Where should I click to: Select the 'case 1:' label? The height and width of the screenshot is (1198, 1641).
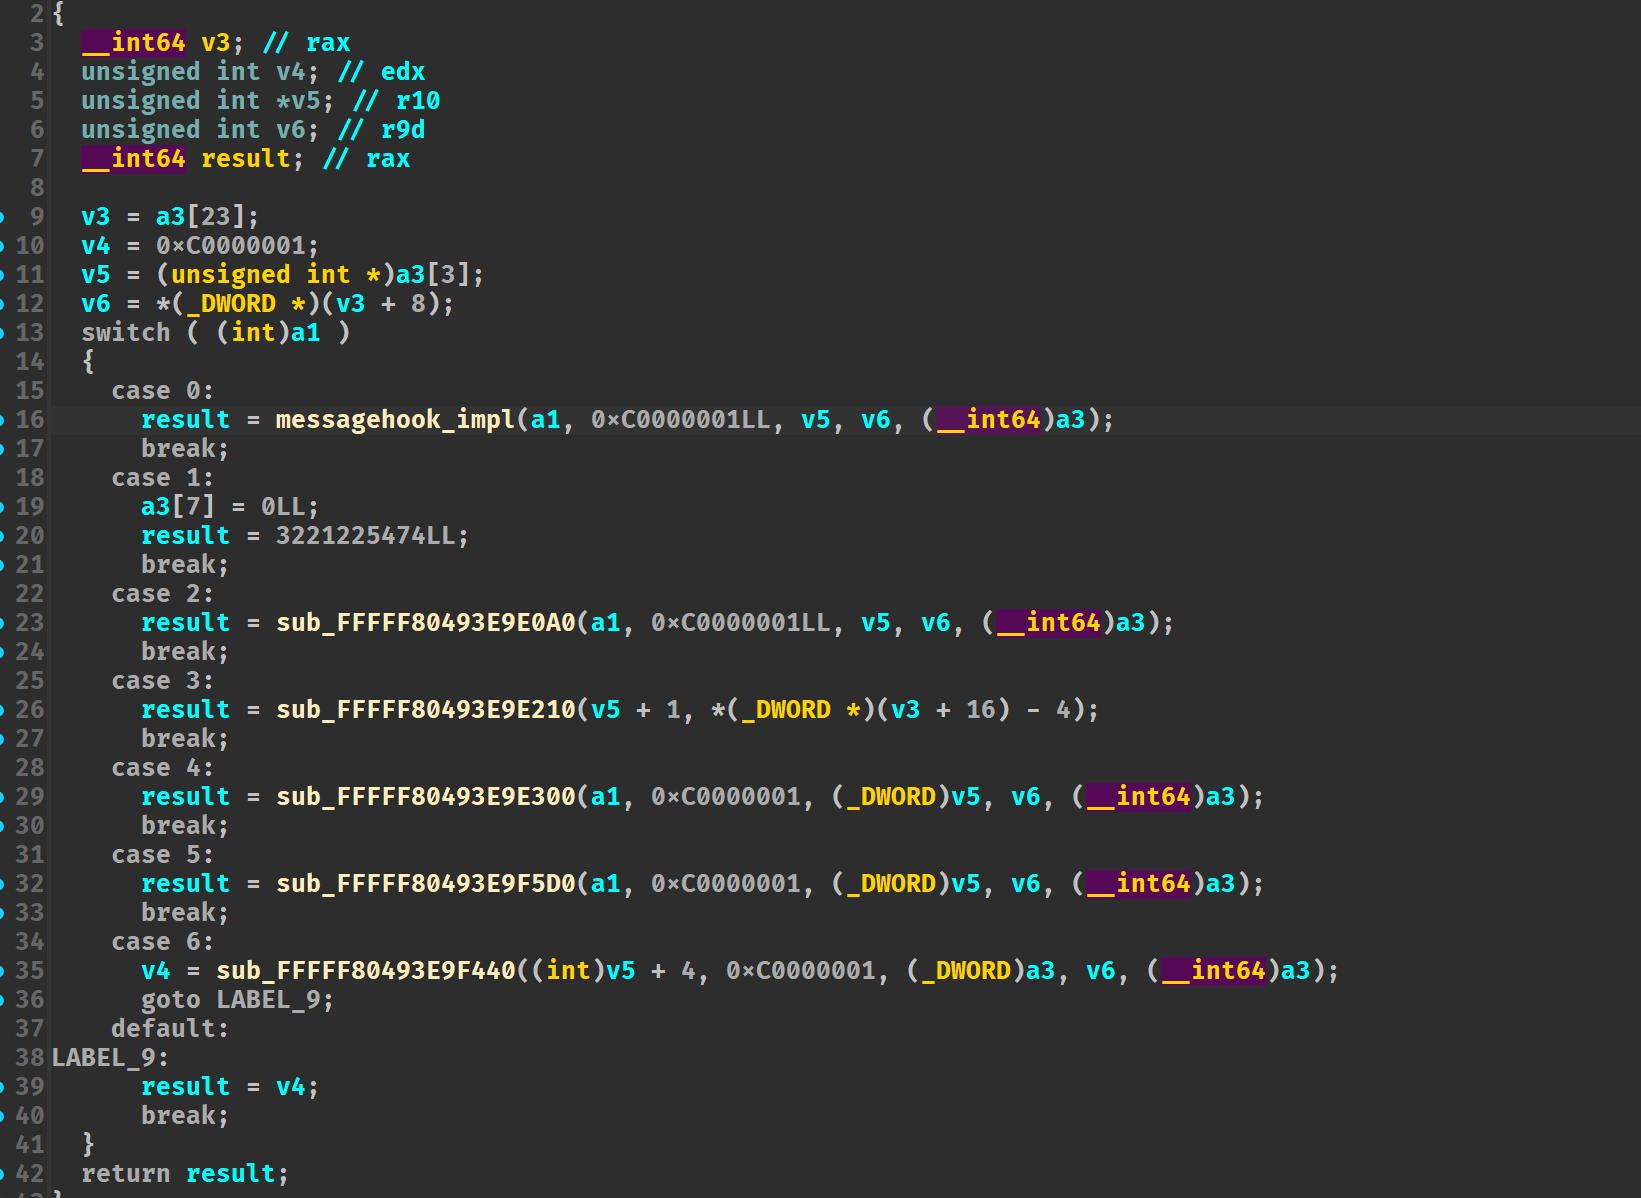pyautogui.click(x=162, y=477)
